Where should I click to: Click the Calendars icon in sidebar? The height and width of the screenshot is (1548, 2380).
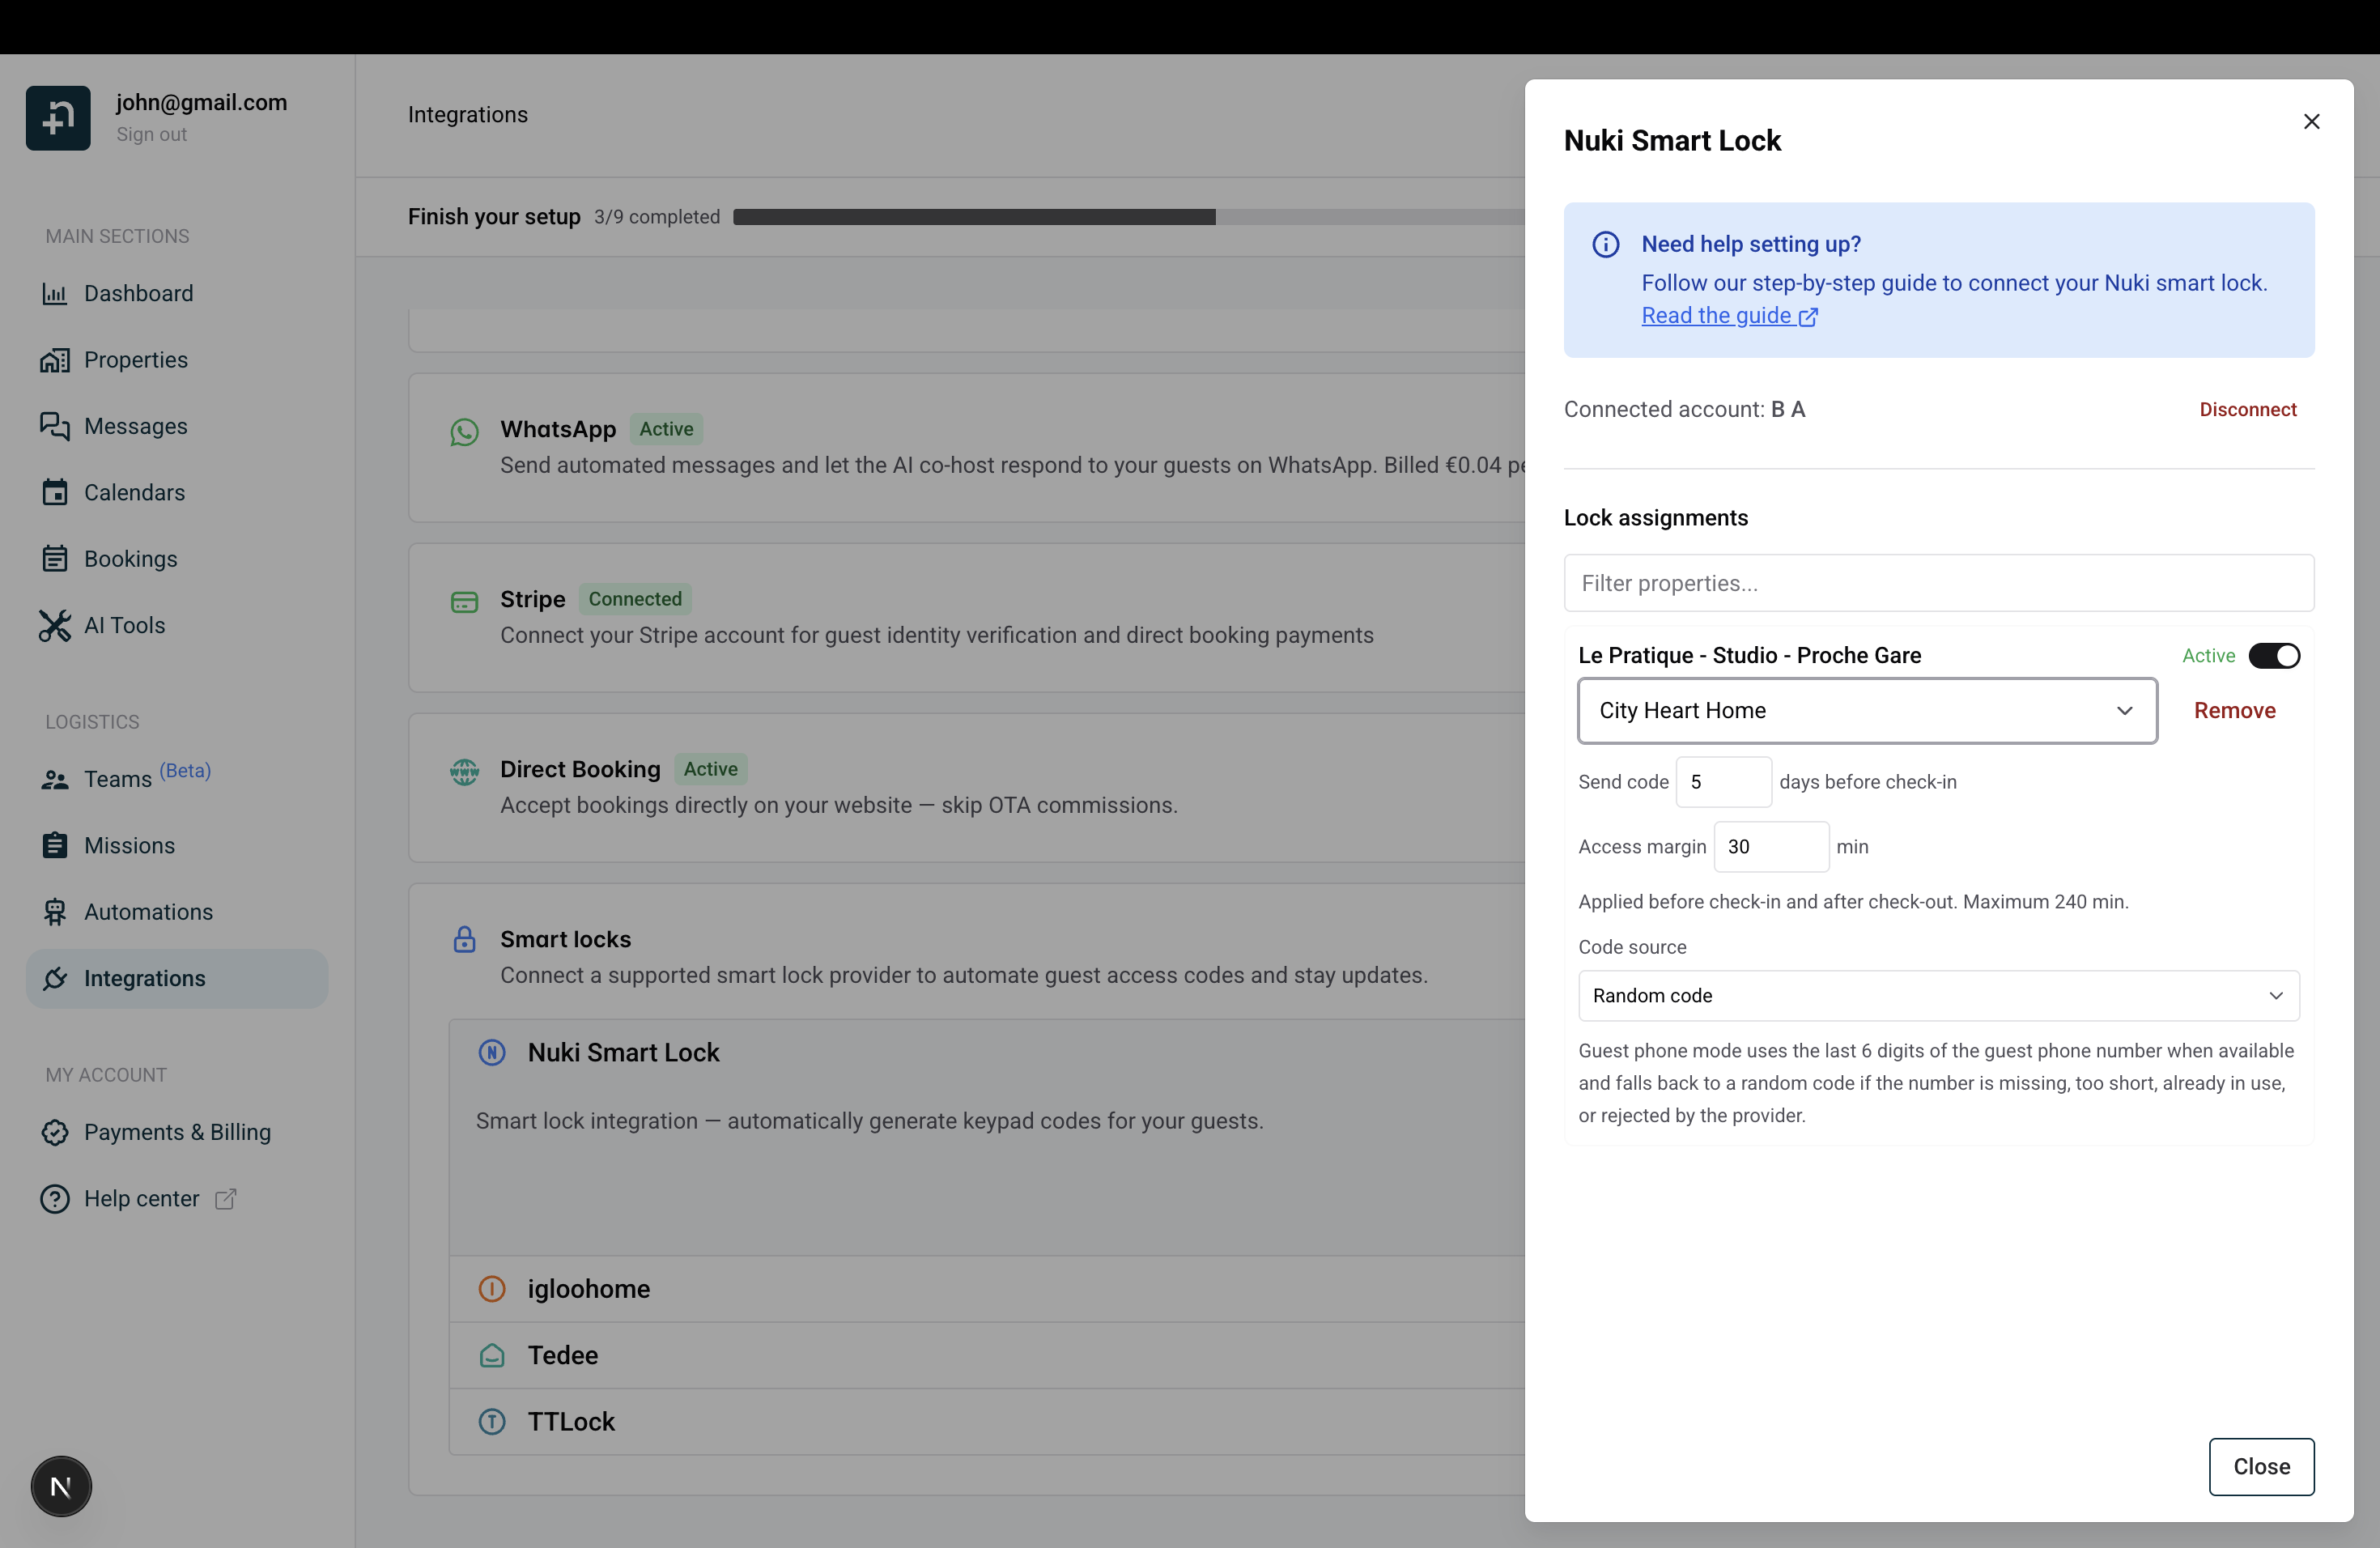coord(55,493)
